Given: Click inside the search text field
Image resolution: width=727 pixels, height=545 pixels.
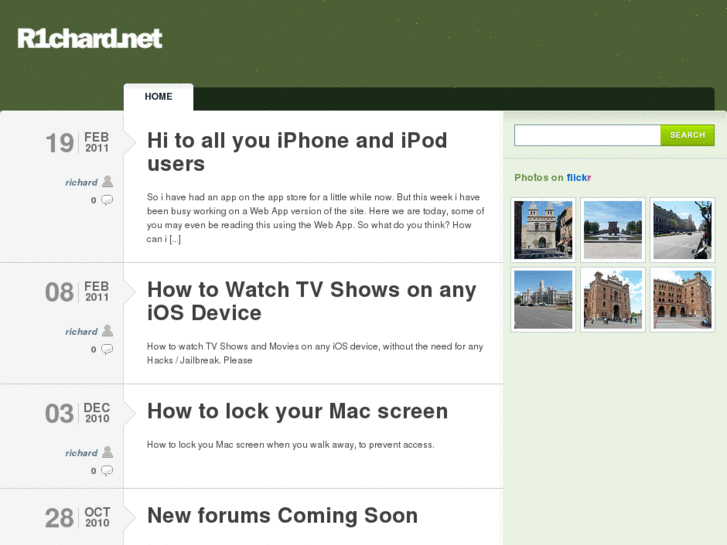Looking at the screenshot, I should 587,135.
